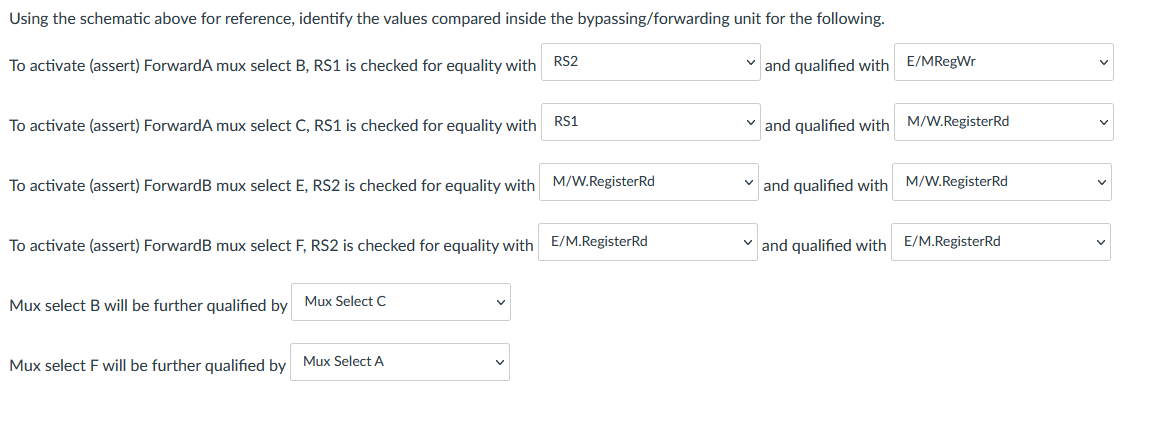This screenshot has height=429, width=1166.
Task: Open the Mux Select A dropdown
Action: click(400, 362)
